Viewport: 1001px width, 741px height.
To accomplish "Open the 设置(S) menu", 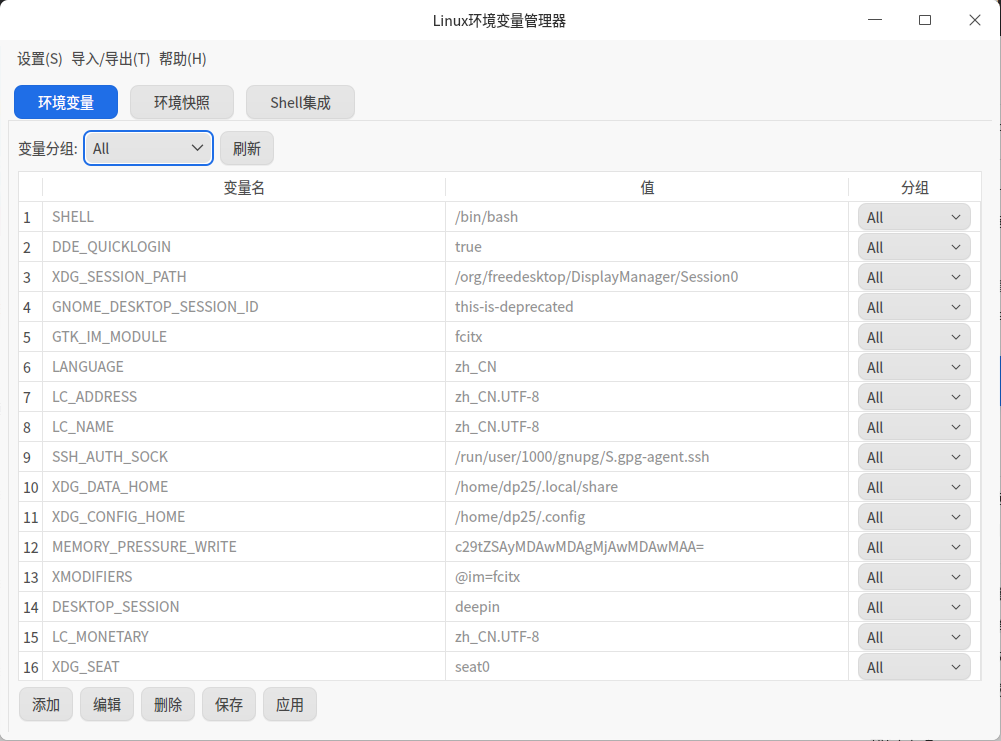I will click(x=40, y=59).
